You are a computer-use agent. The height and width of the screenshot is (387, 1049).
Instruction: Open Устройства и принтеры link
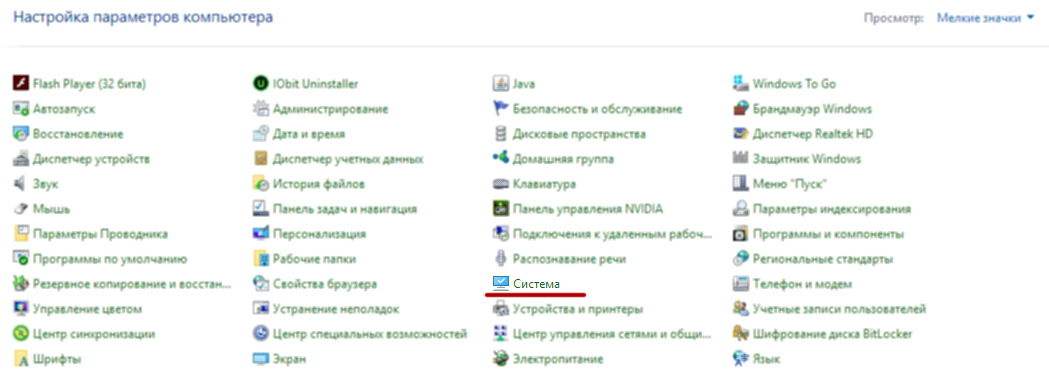click(x=578, y=309)
